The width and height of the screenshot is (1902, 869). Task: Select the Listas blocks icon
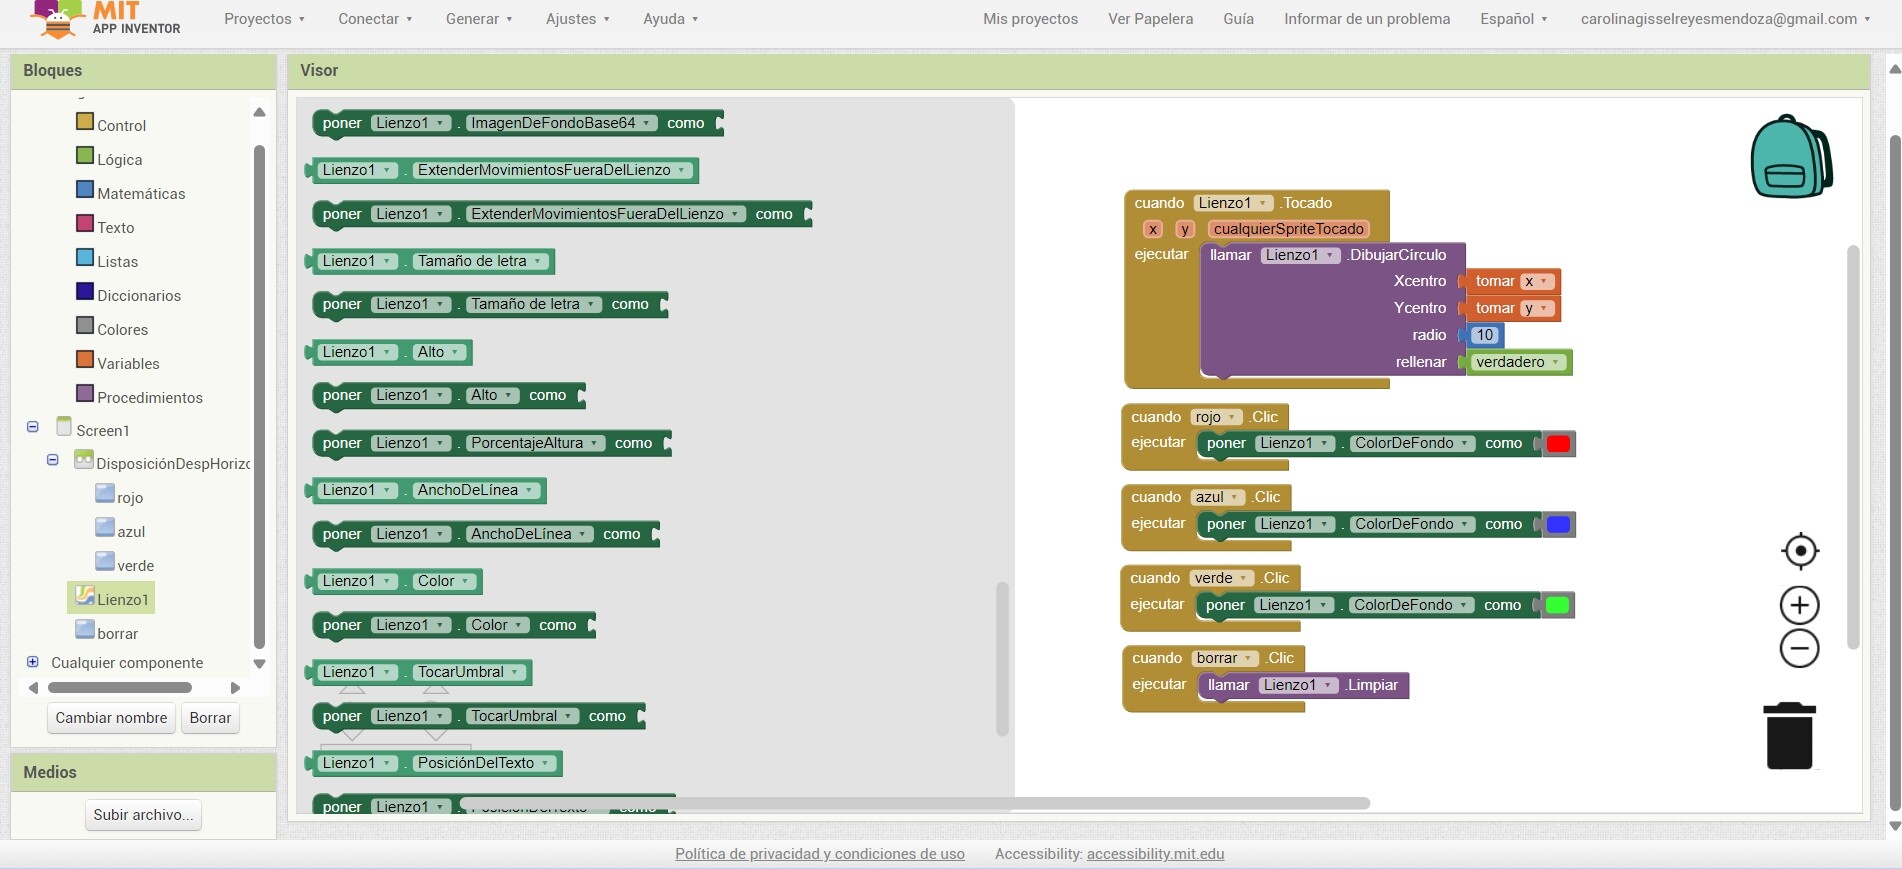pyautogui.click(x=85, y=257)
